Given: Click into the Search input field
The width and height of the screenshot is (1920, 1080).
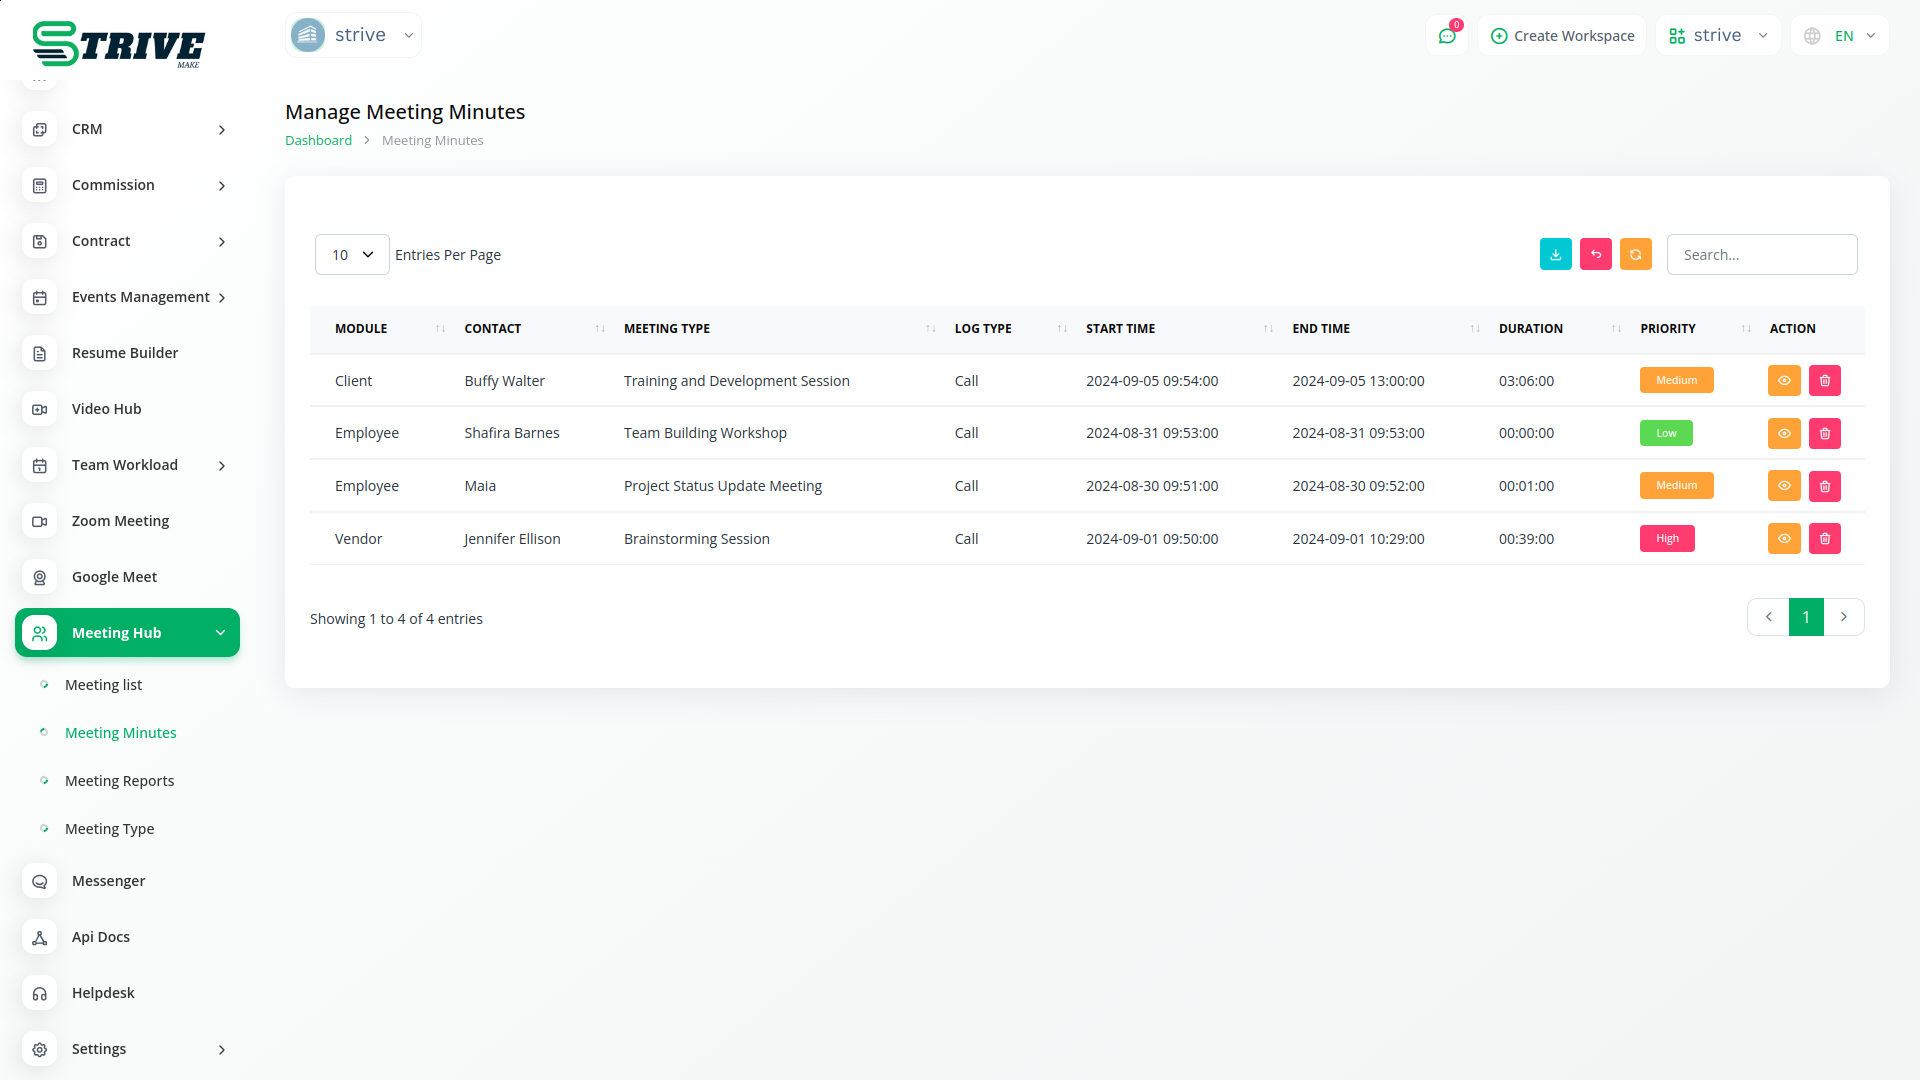Looking at the screenshot, I should [1761, 255].
